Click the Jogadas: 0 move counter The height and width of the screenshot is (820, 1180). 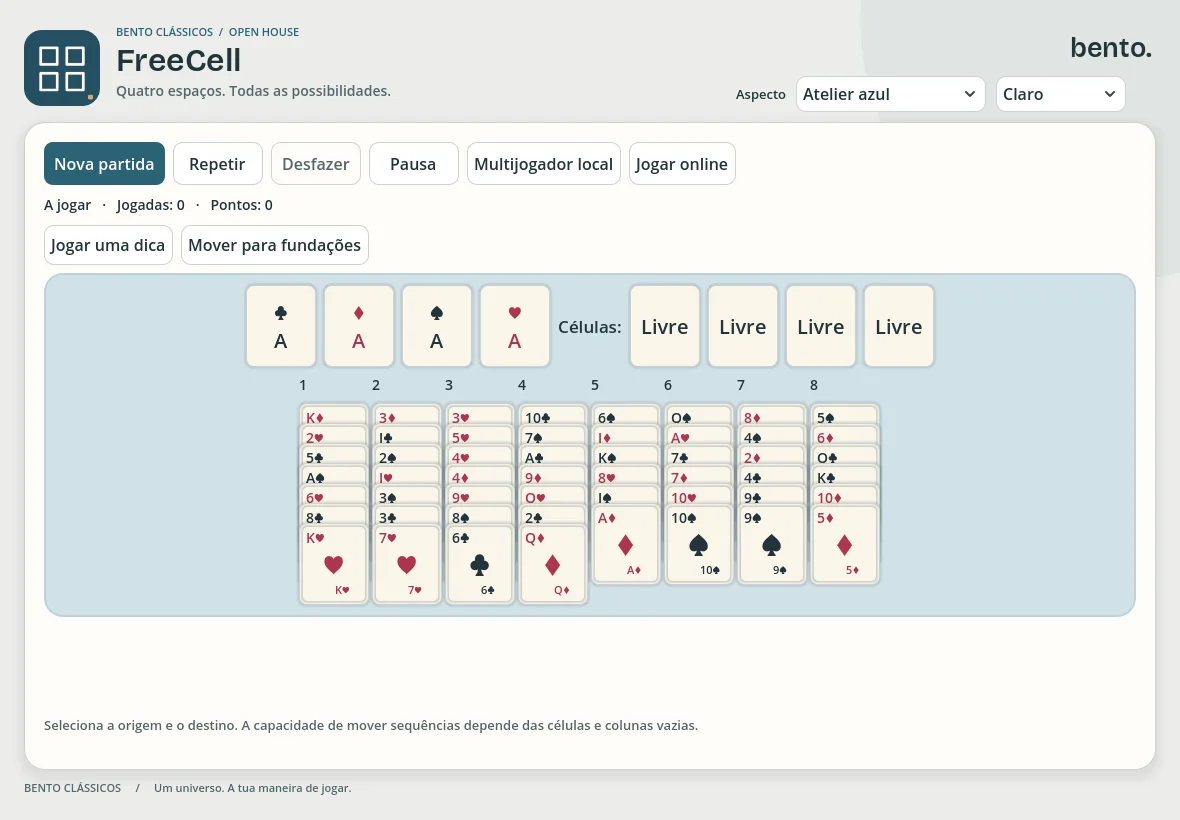[x=151, y=205]
